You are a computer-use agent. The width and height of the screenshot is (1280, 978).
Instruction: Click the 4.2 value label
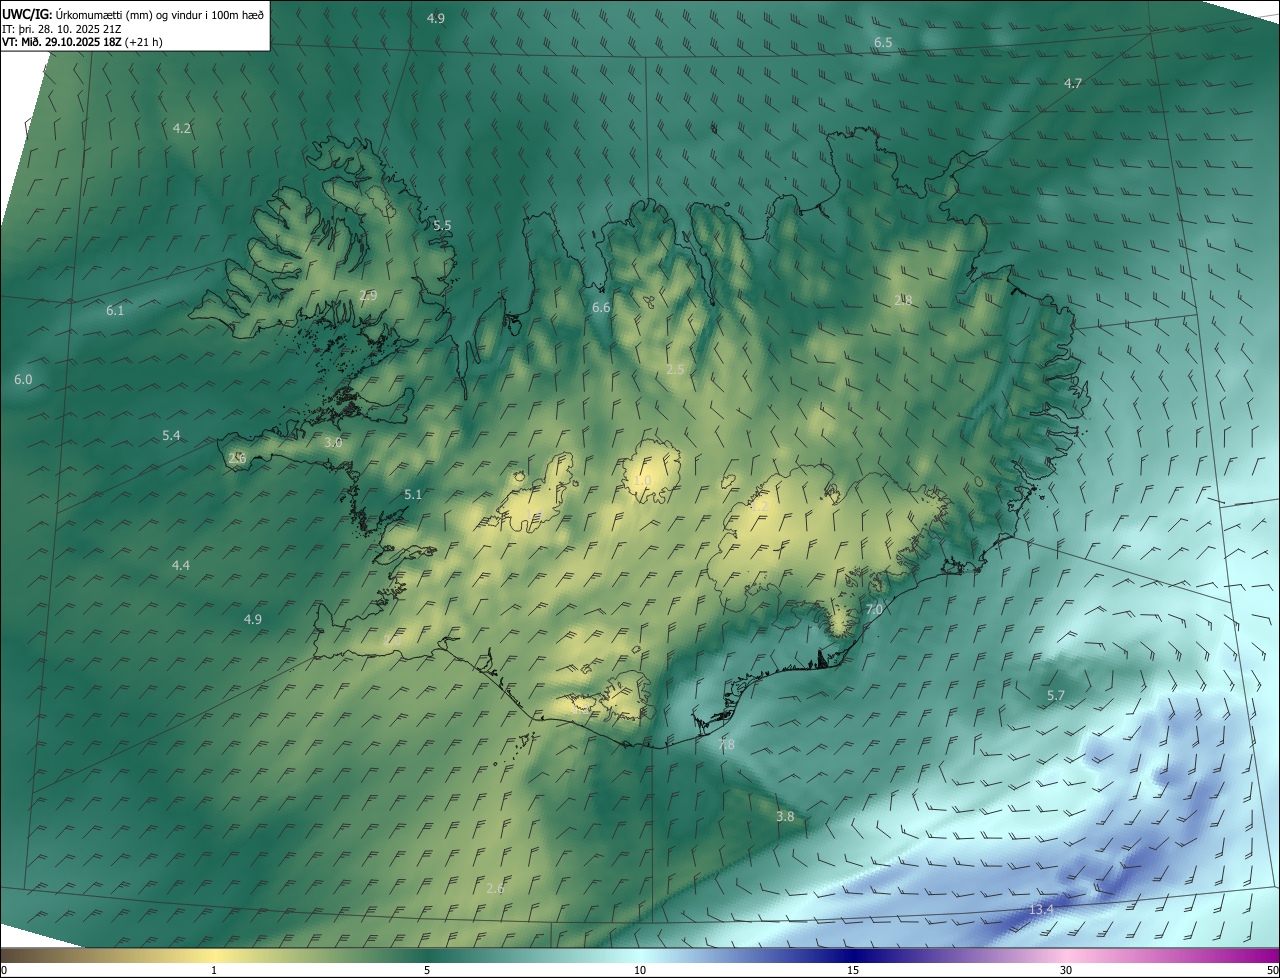pos(182,128)
